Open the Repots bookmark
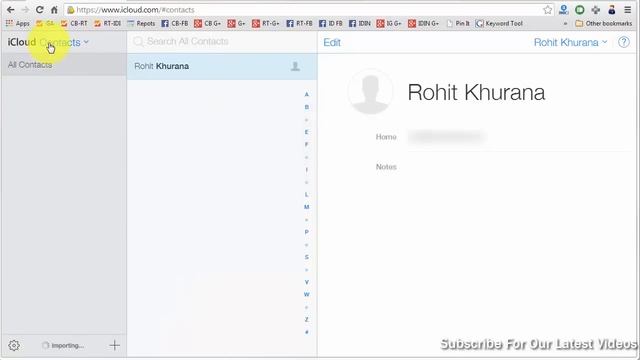640x360 pixels. coord(141,24)
